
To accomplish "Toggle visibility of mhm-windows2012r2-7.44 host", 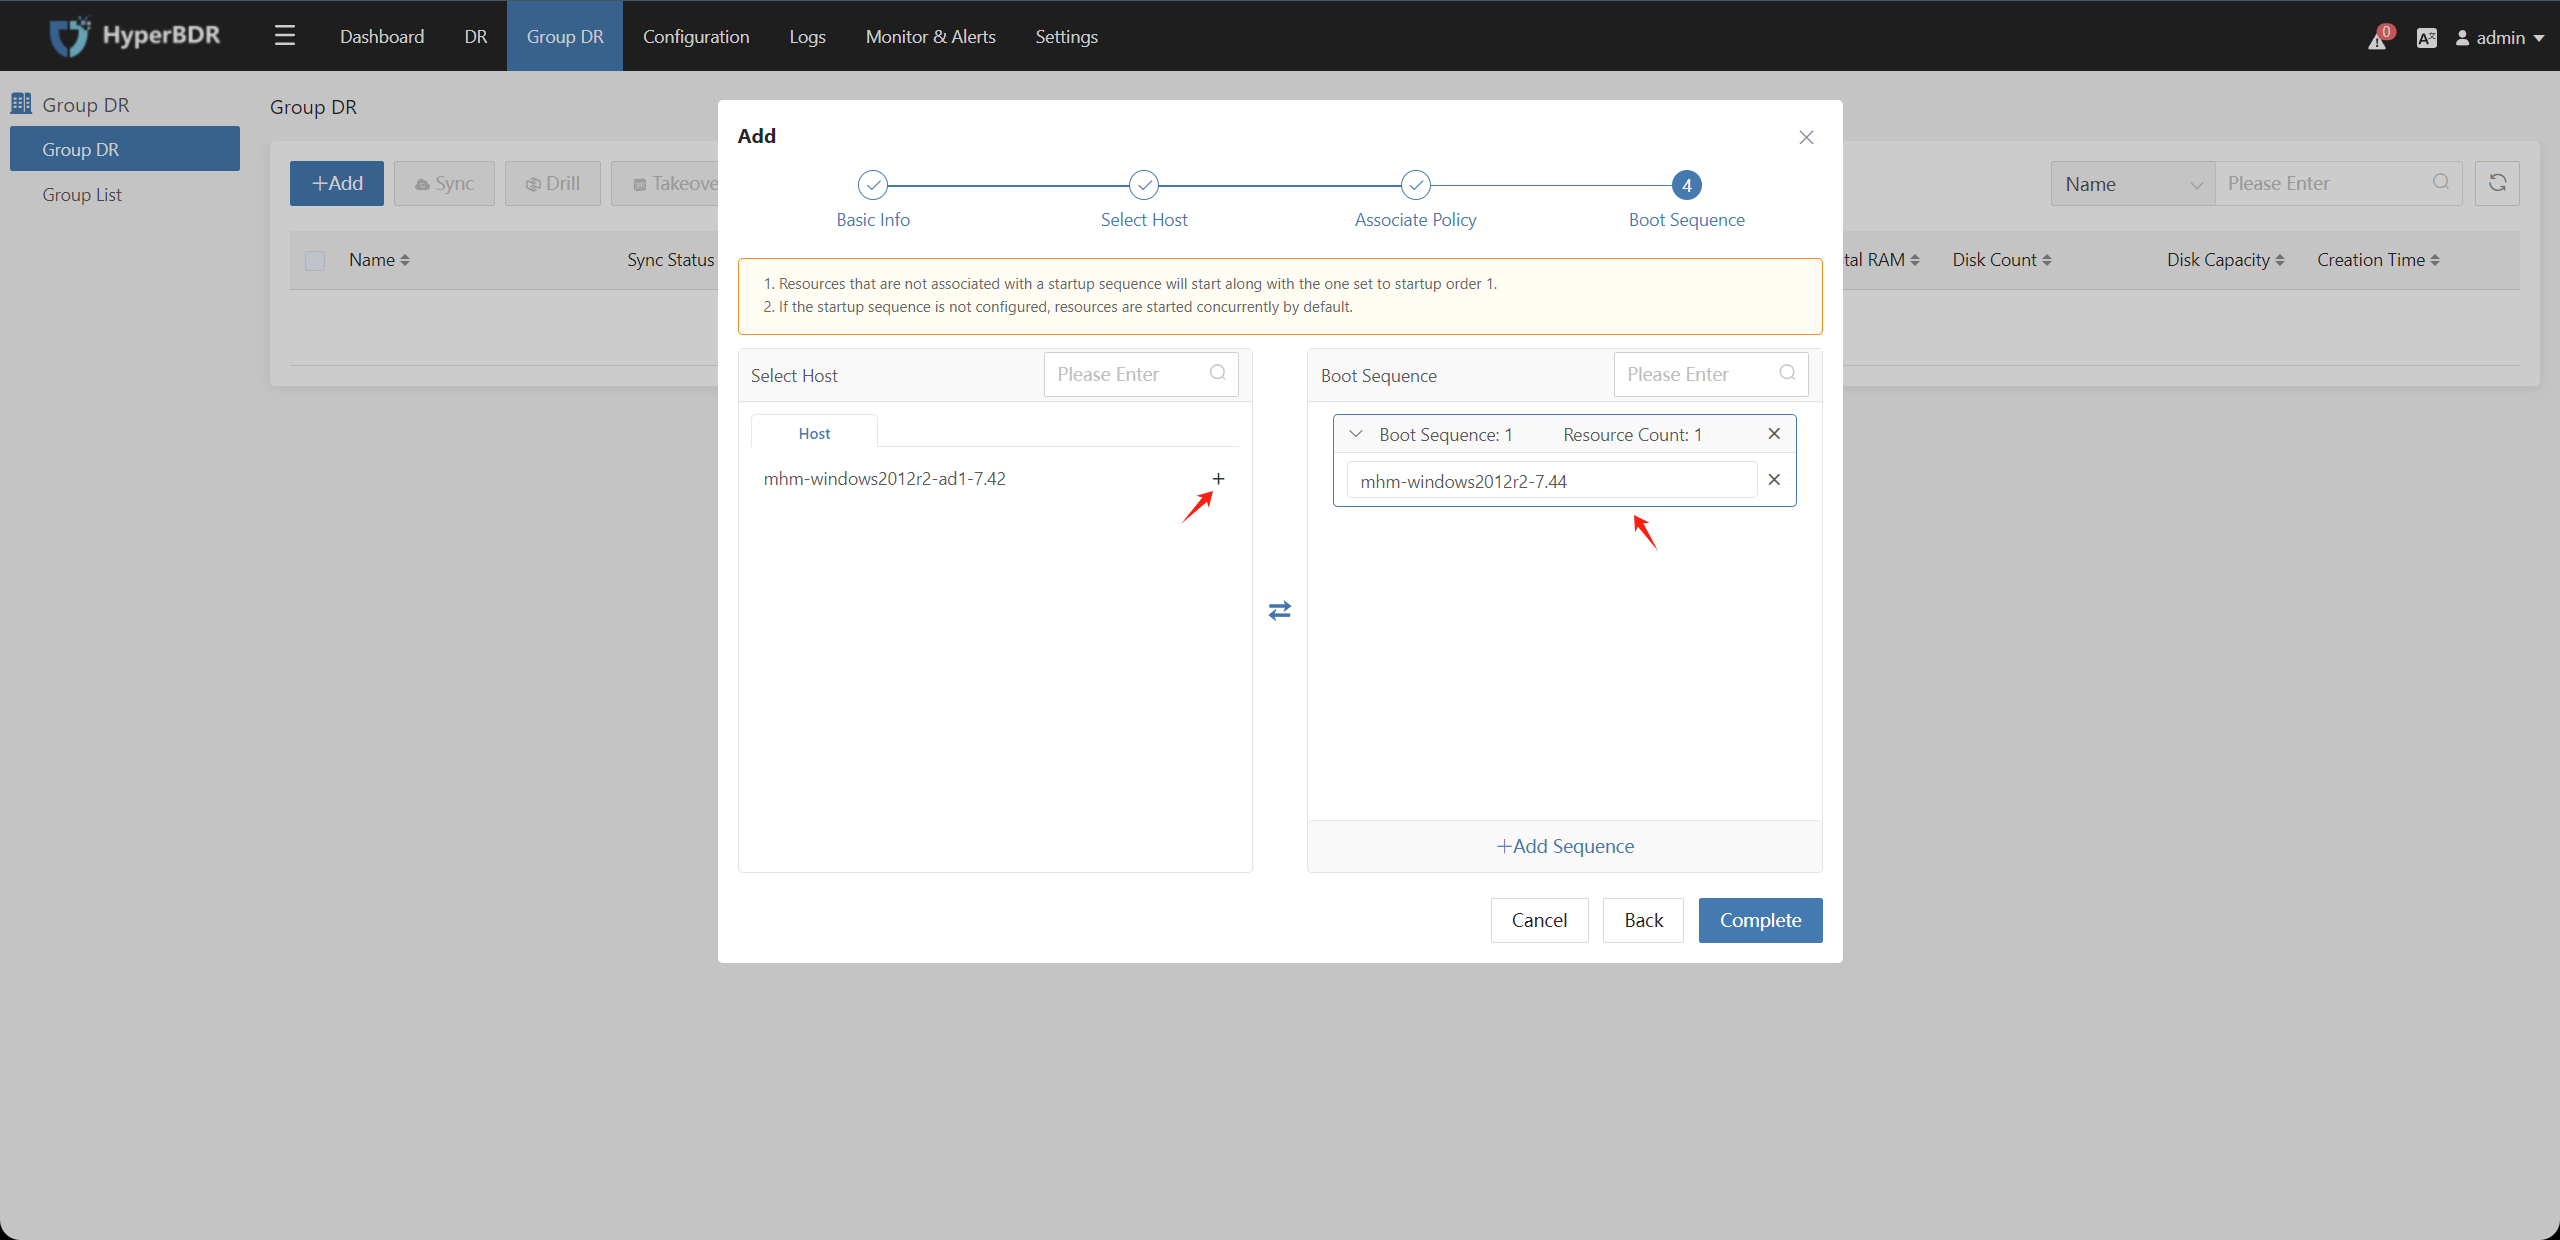I will (x=1357, y=432).
